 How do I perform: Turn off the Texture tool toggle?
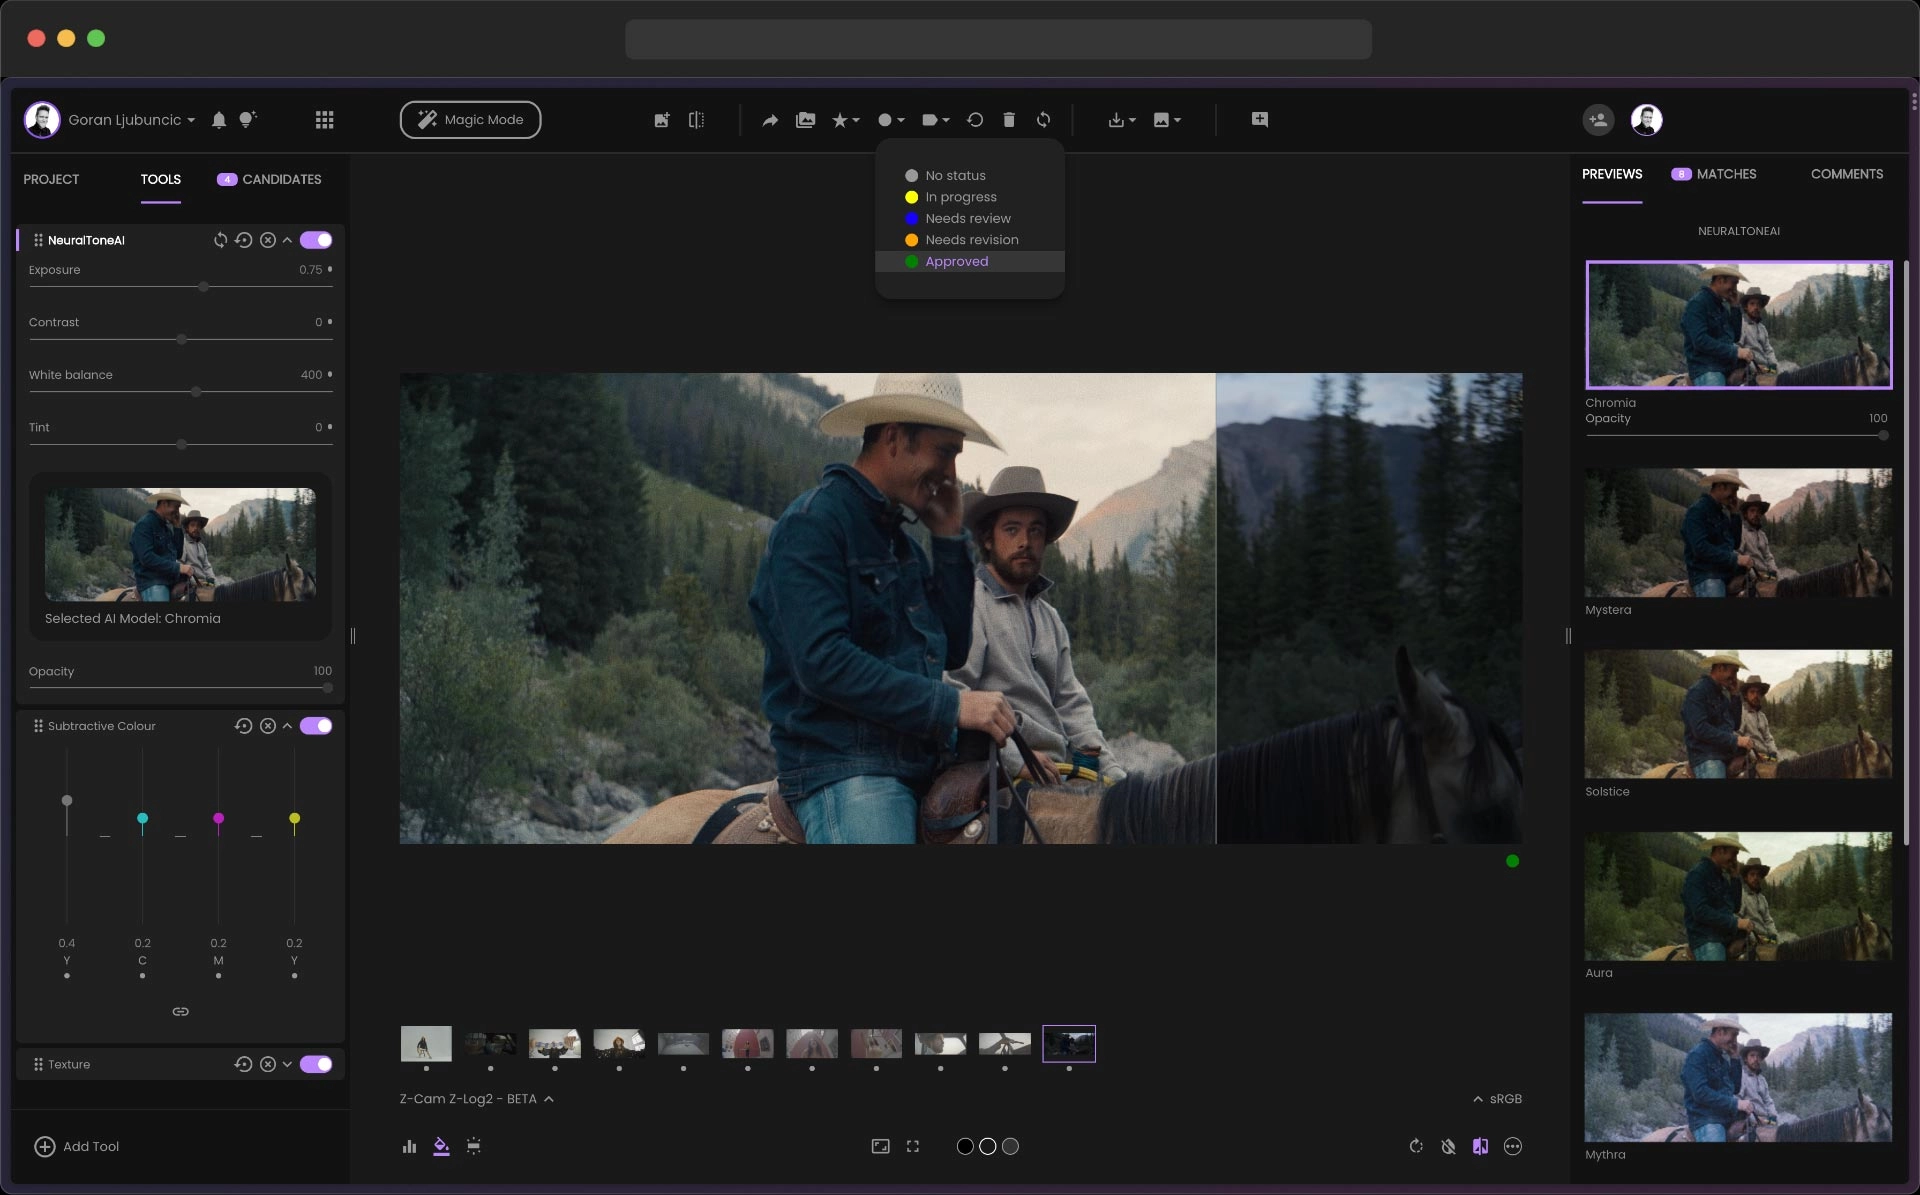[x=316, y=1064]
